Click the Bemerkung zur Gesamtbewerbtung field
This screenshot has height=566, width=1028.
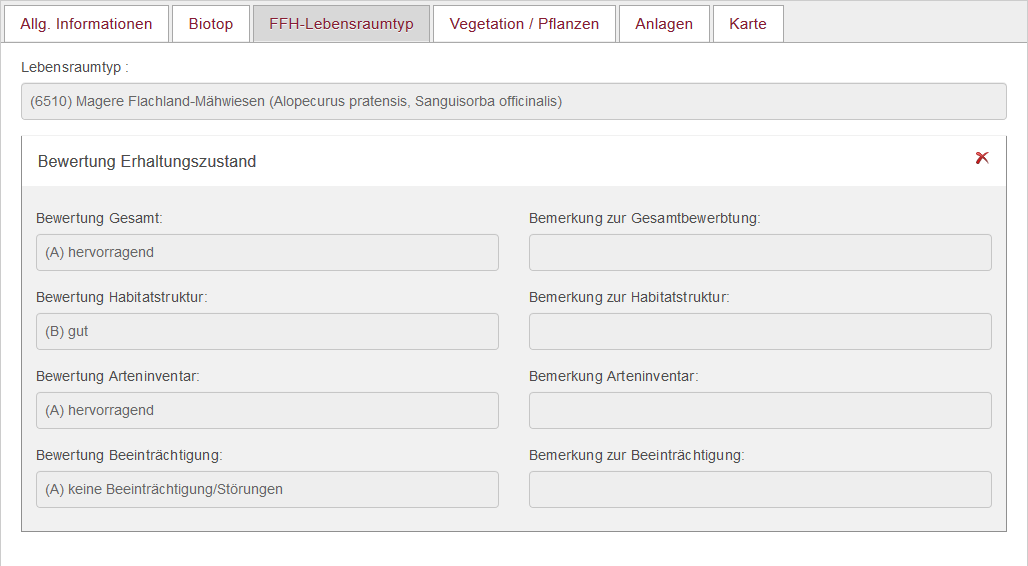click(x=760, y=253)
